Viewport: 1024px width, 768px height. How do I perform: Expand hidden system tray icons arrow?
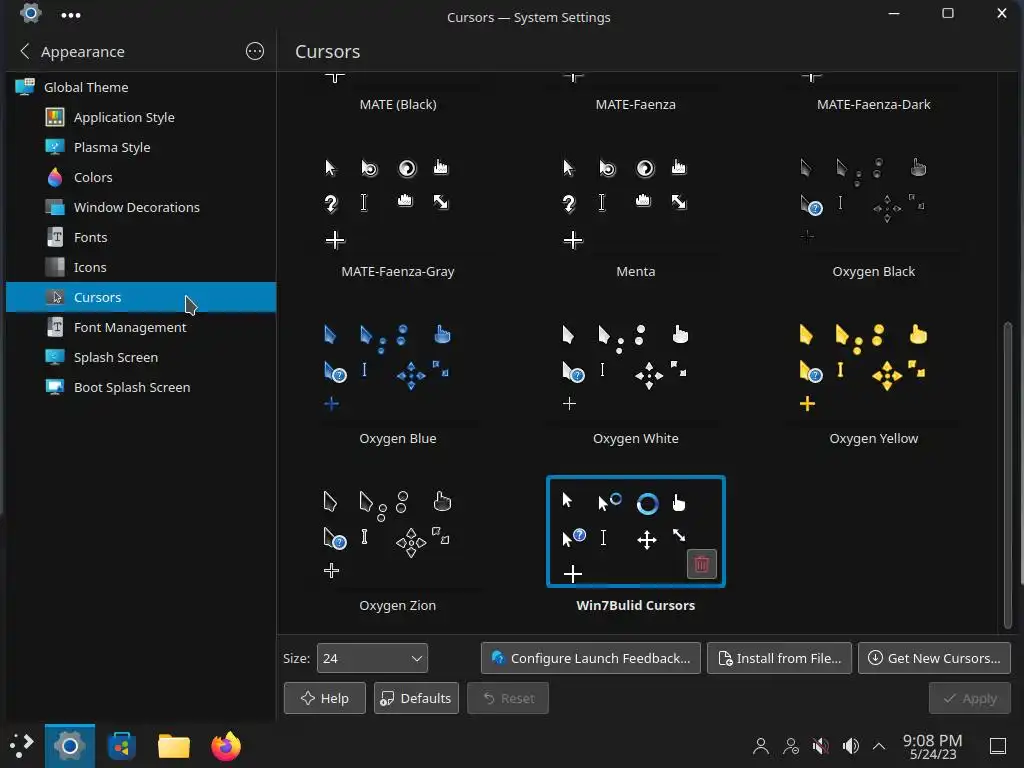click(879, 746)
